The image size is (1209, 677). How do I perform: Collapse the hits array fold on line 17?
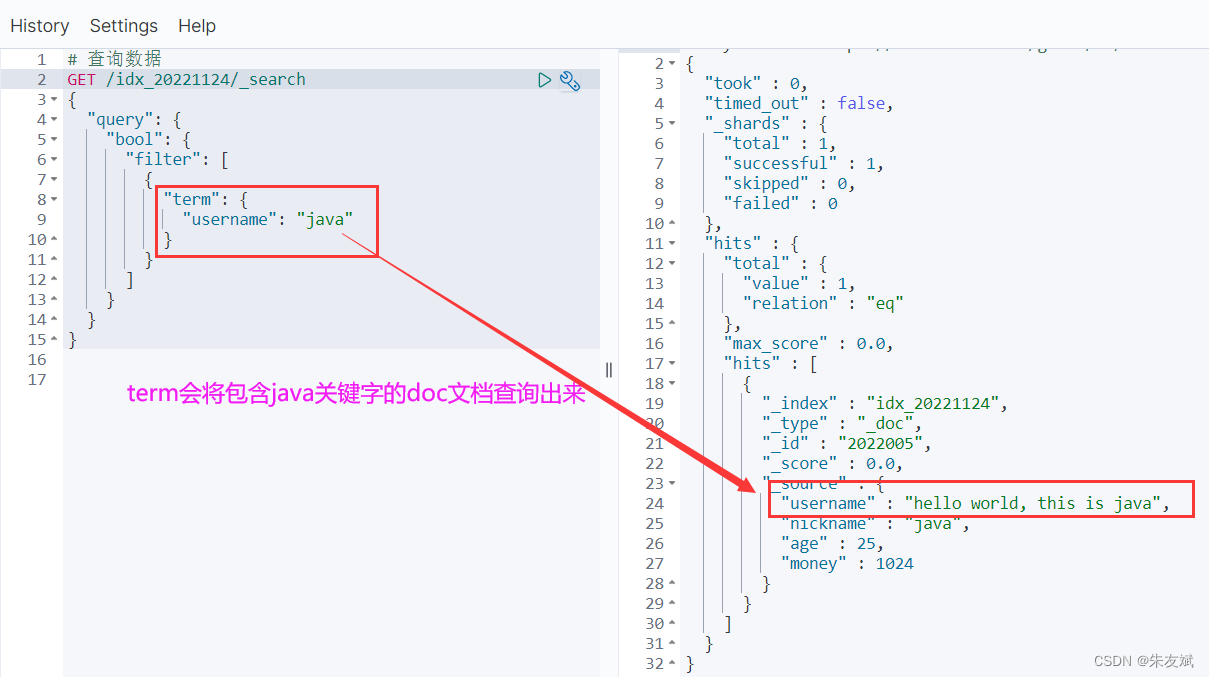pos(671,363)
